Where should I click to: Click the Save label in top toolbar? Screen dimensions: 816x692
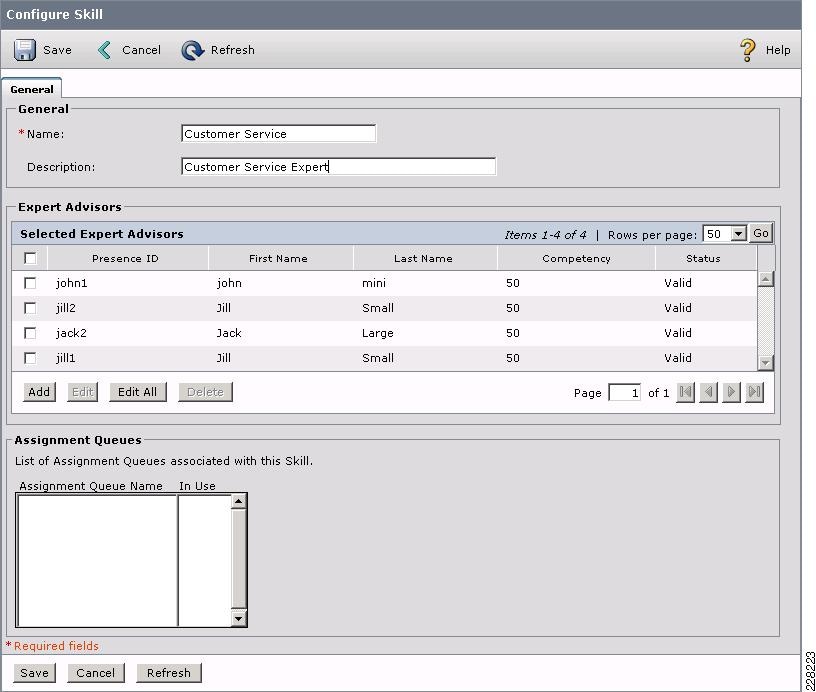click(x=57, y=50)
